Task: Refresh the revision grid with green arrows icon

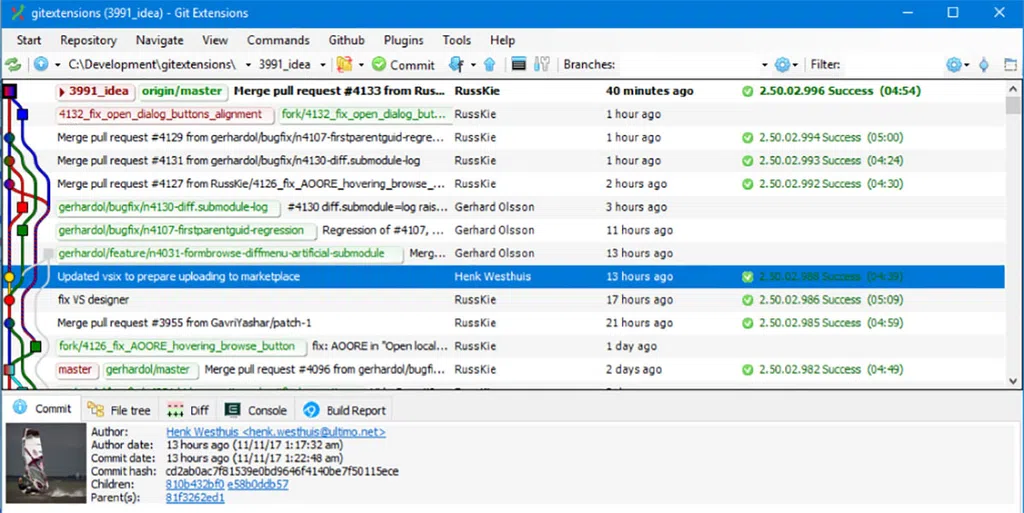Action: point(12,65)
